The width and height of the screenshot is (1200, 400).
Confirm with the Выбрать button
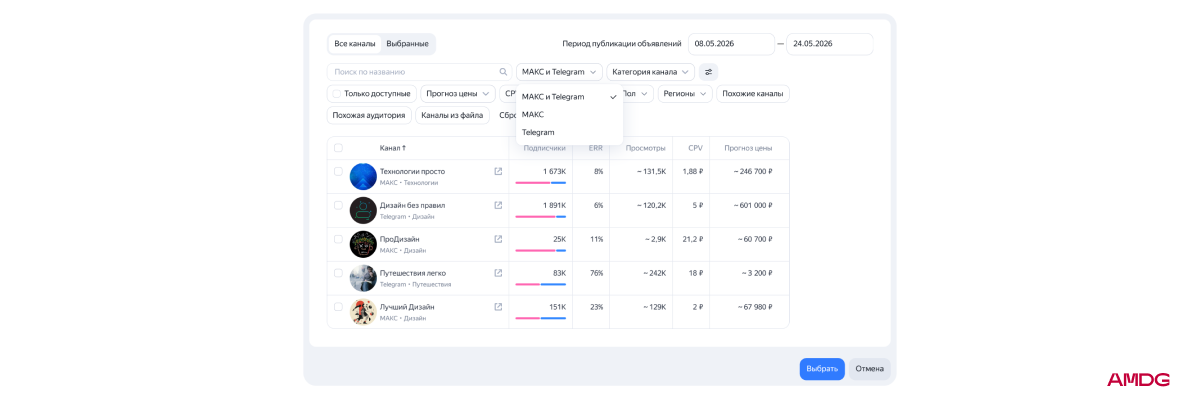click(822, 369)
